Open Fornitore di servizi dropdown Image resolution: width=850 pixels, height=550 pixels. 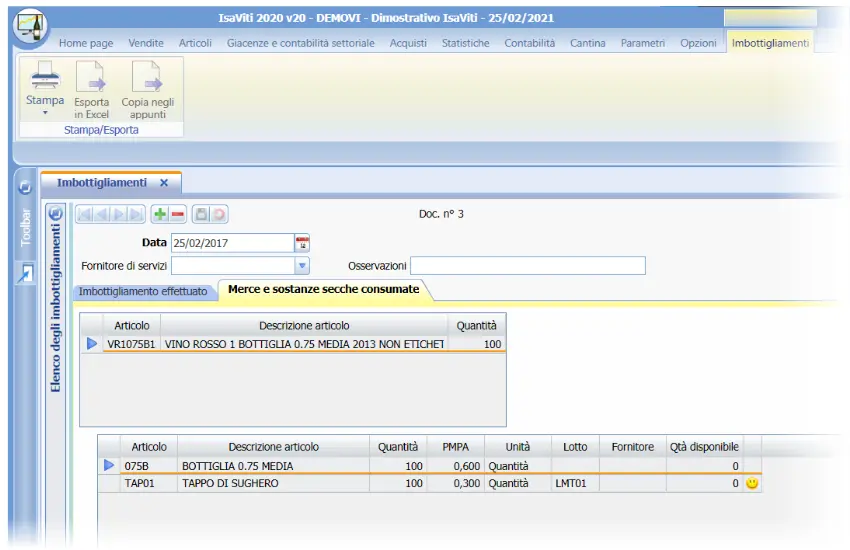pos(302,266)
